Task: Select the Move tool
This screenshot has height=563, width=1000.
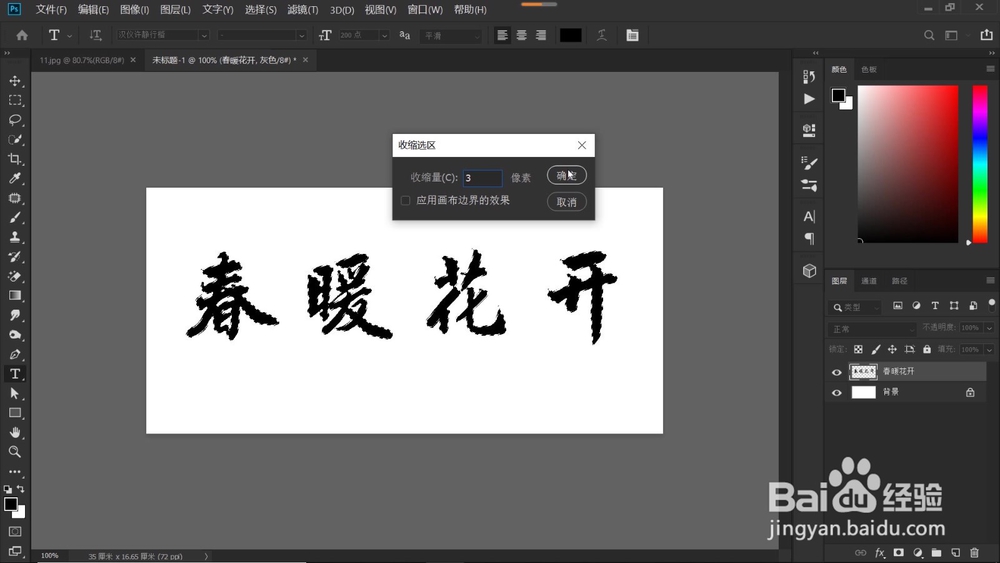Action: 15,81
